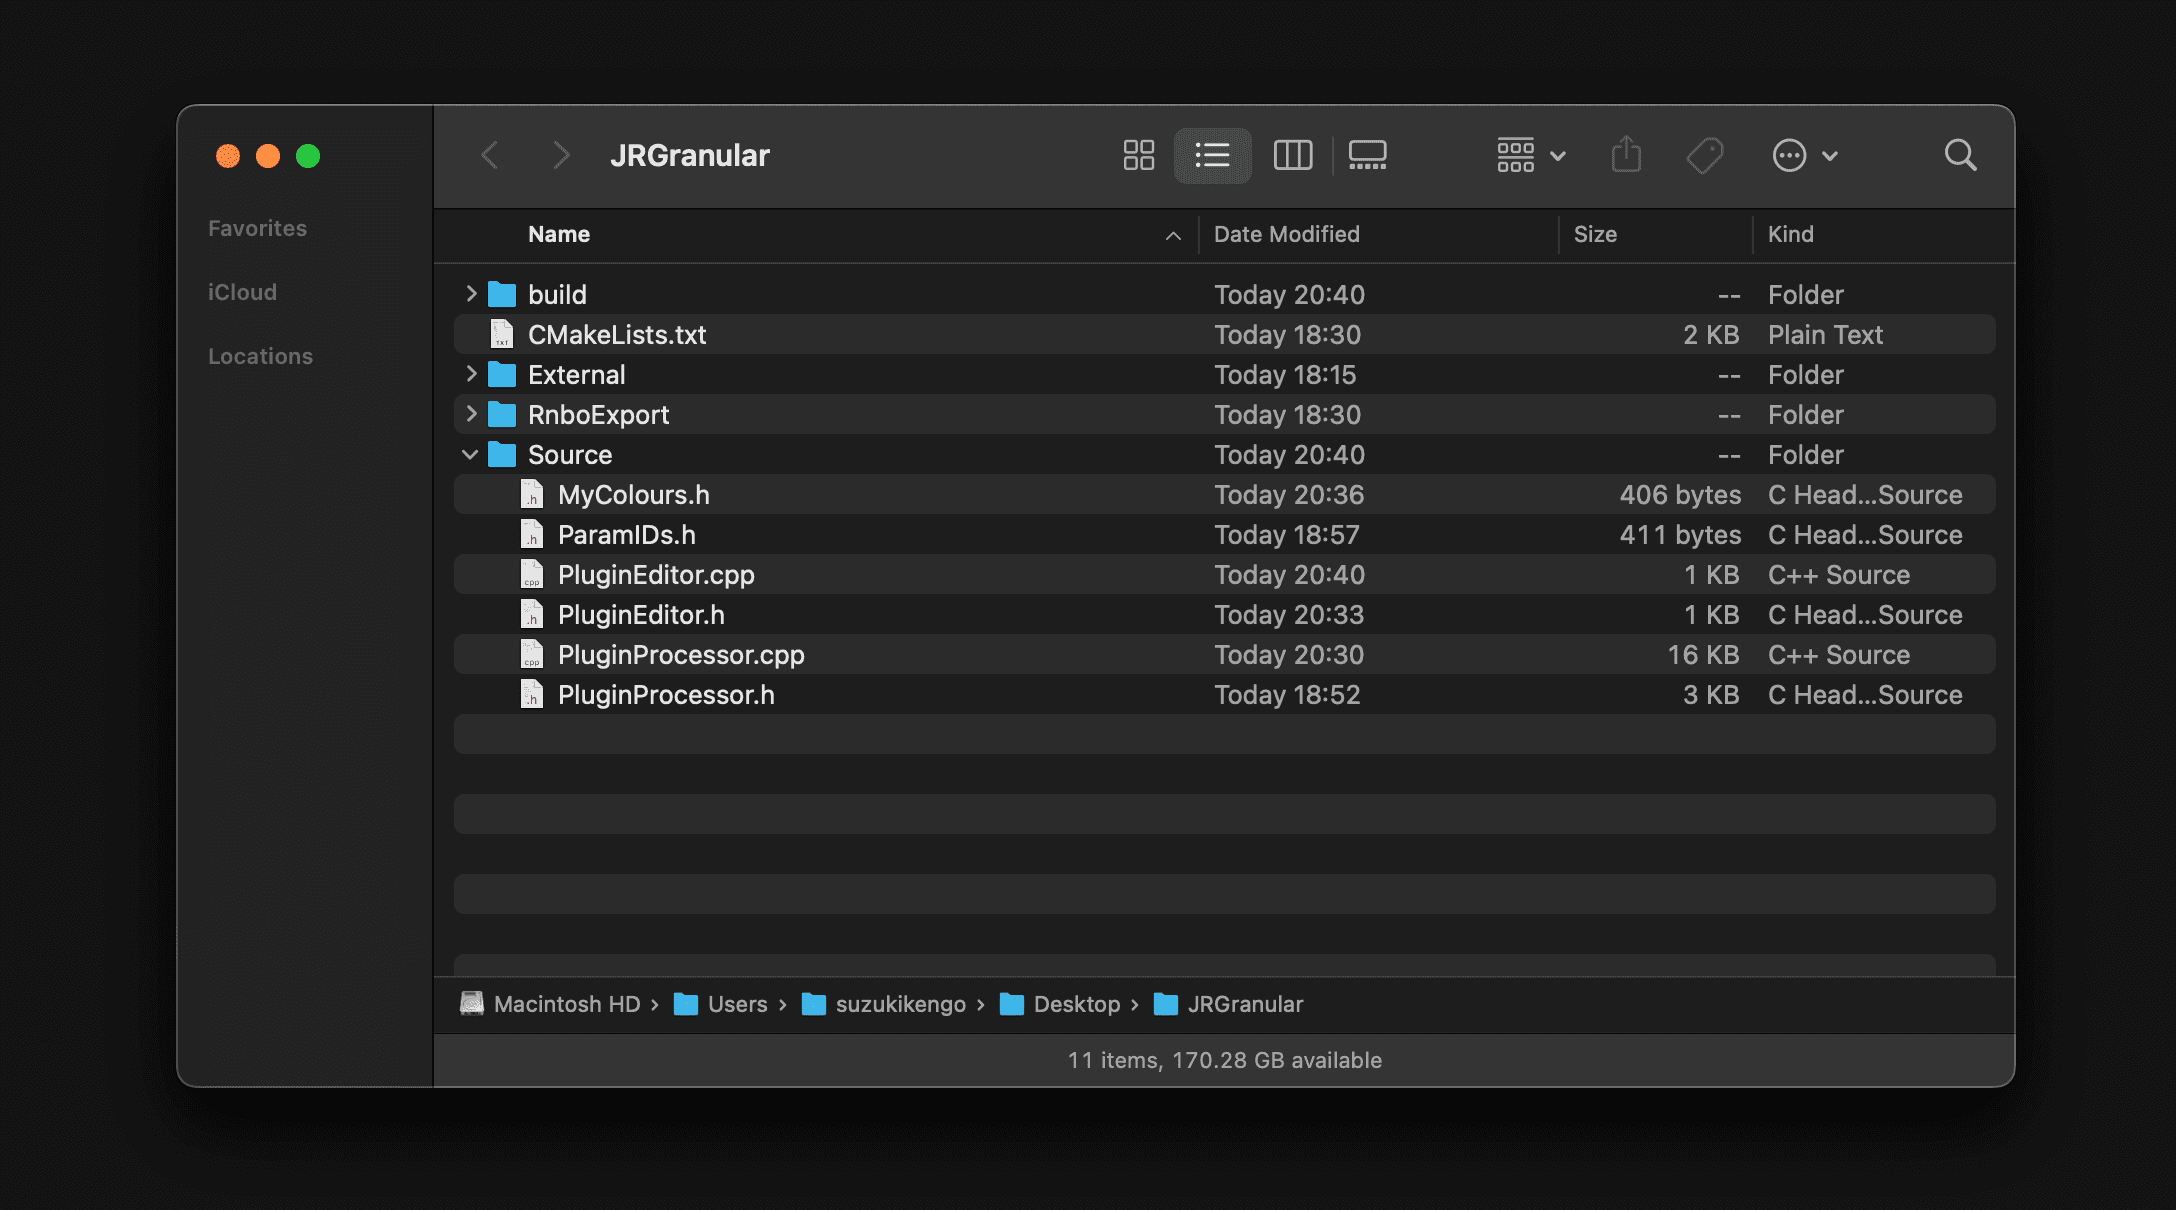Screen dimensions: 2176x1210
Task: Expand the RnboExport folder
Action: (470, 414)
